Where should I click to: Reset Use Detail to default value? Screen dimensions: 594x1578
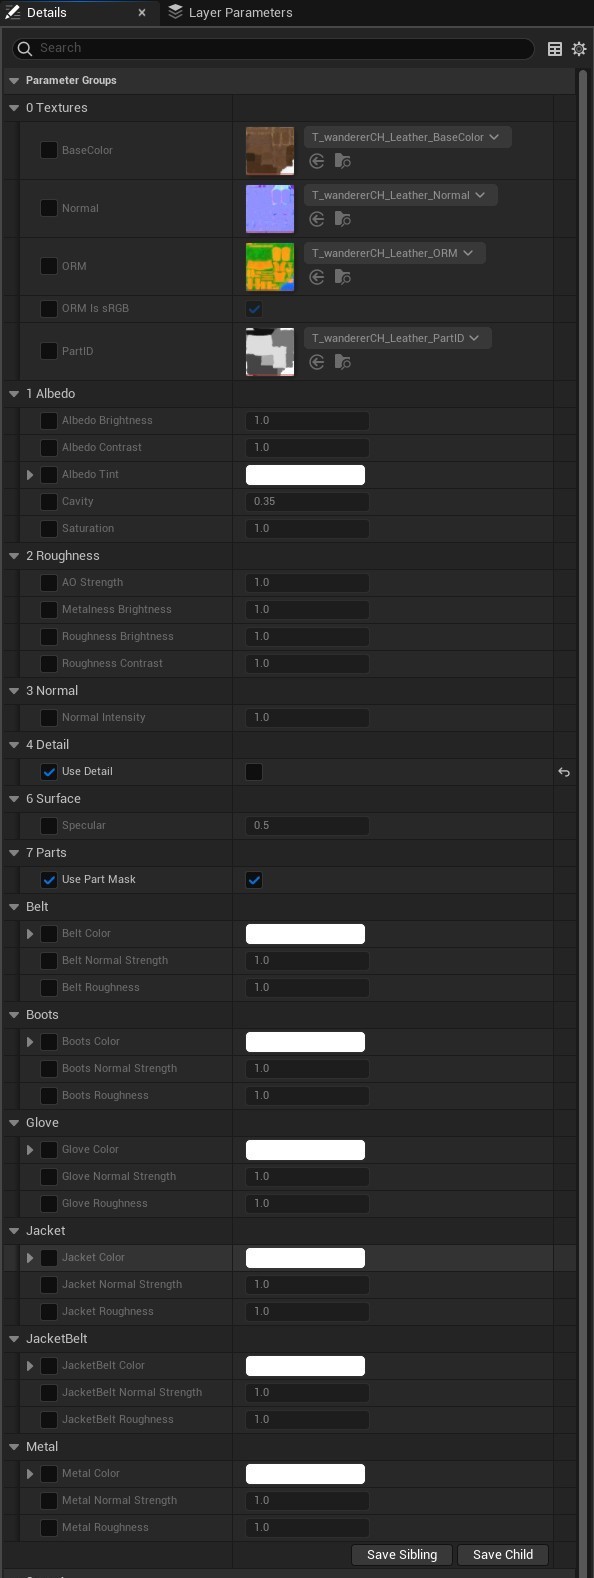tap(564, 772)
